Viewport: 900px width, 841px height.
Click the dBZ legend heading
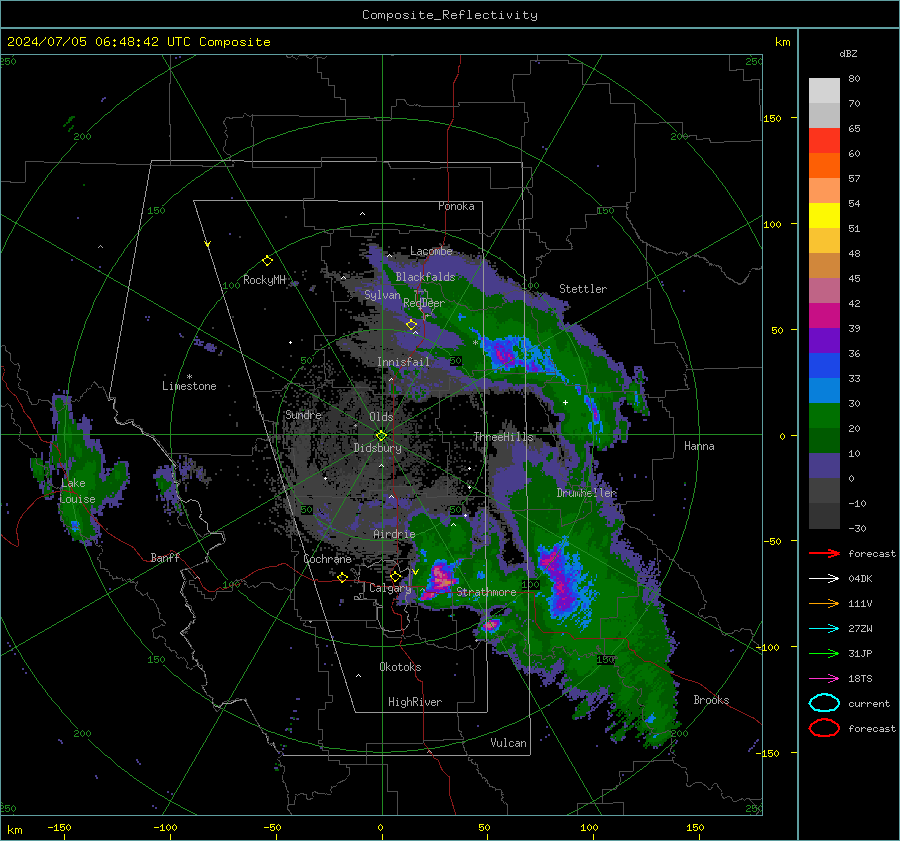(x=848, y=53)
